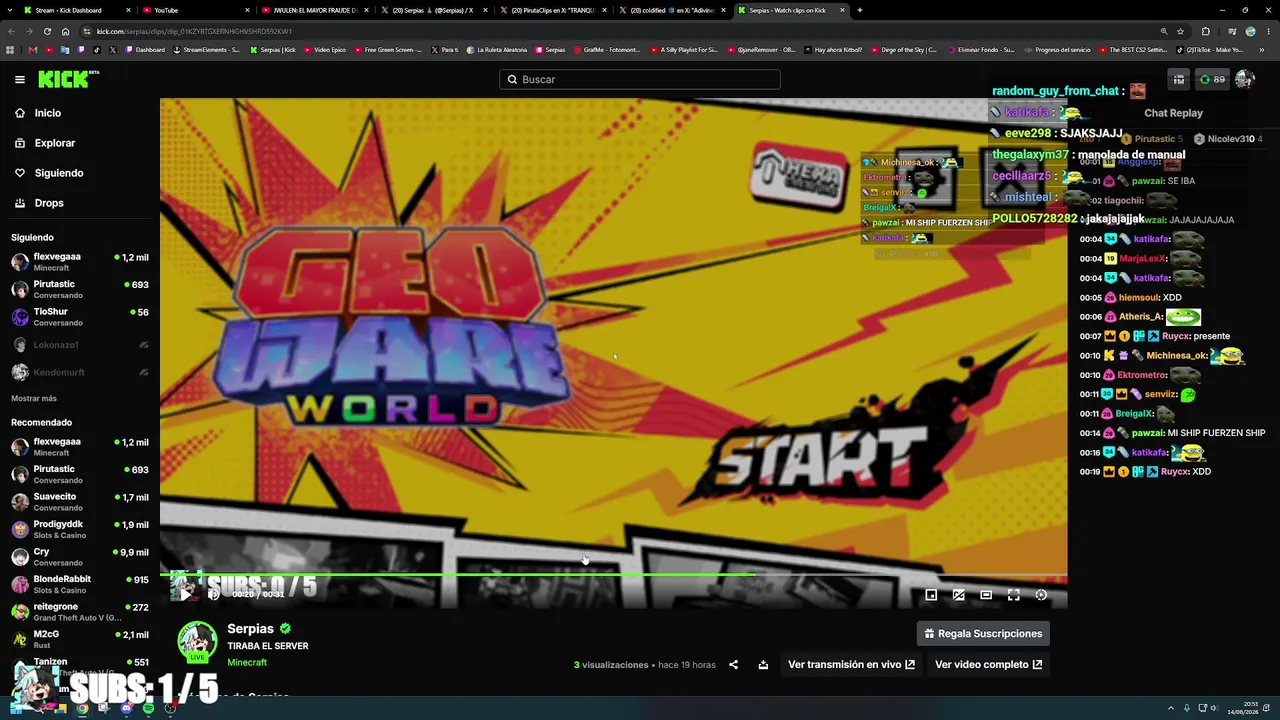
Task: Go to Inicio in the sidebar
Action: 48,113
